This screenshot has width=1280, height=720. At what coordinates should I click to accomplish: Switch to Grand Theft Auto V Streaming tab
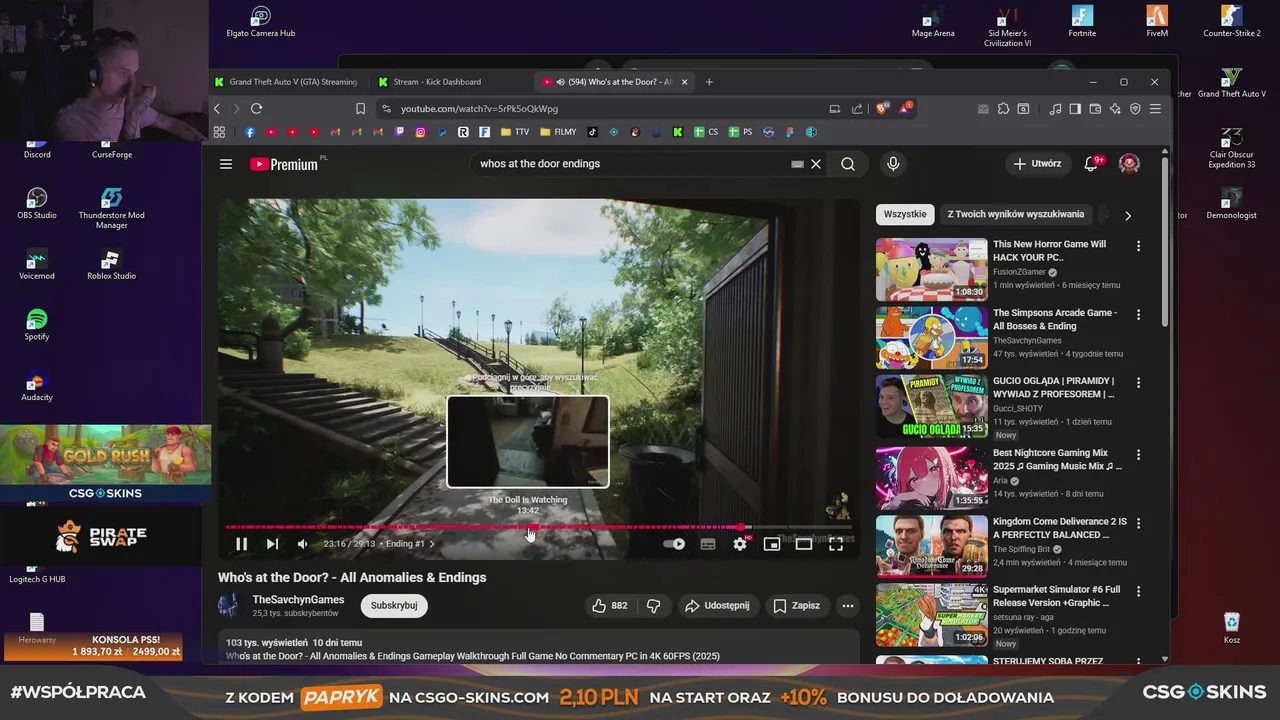pos(286,82)
